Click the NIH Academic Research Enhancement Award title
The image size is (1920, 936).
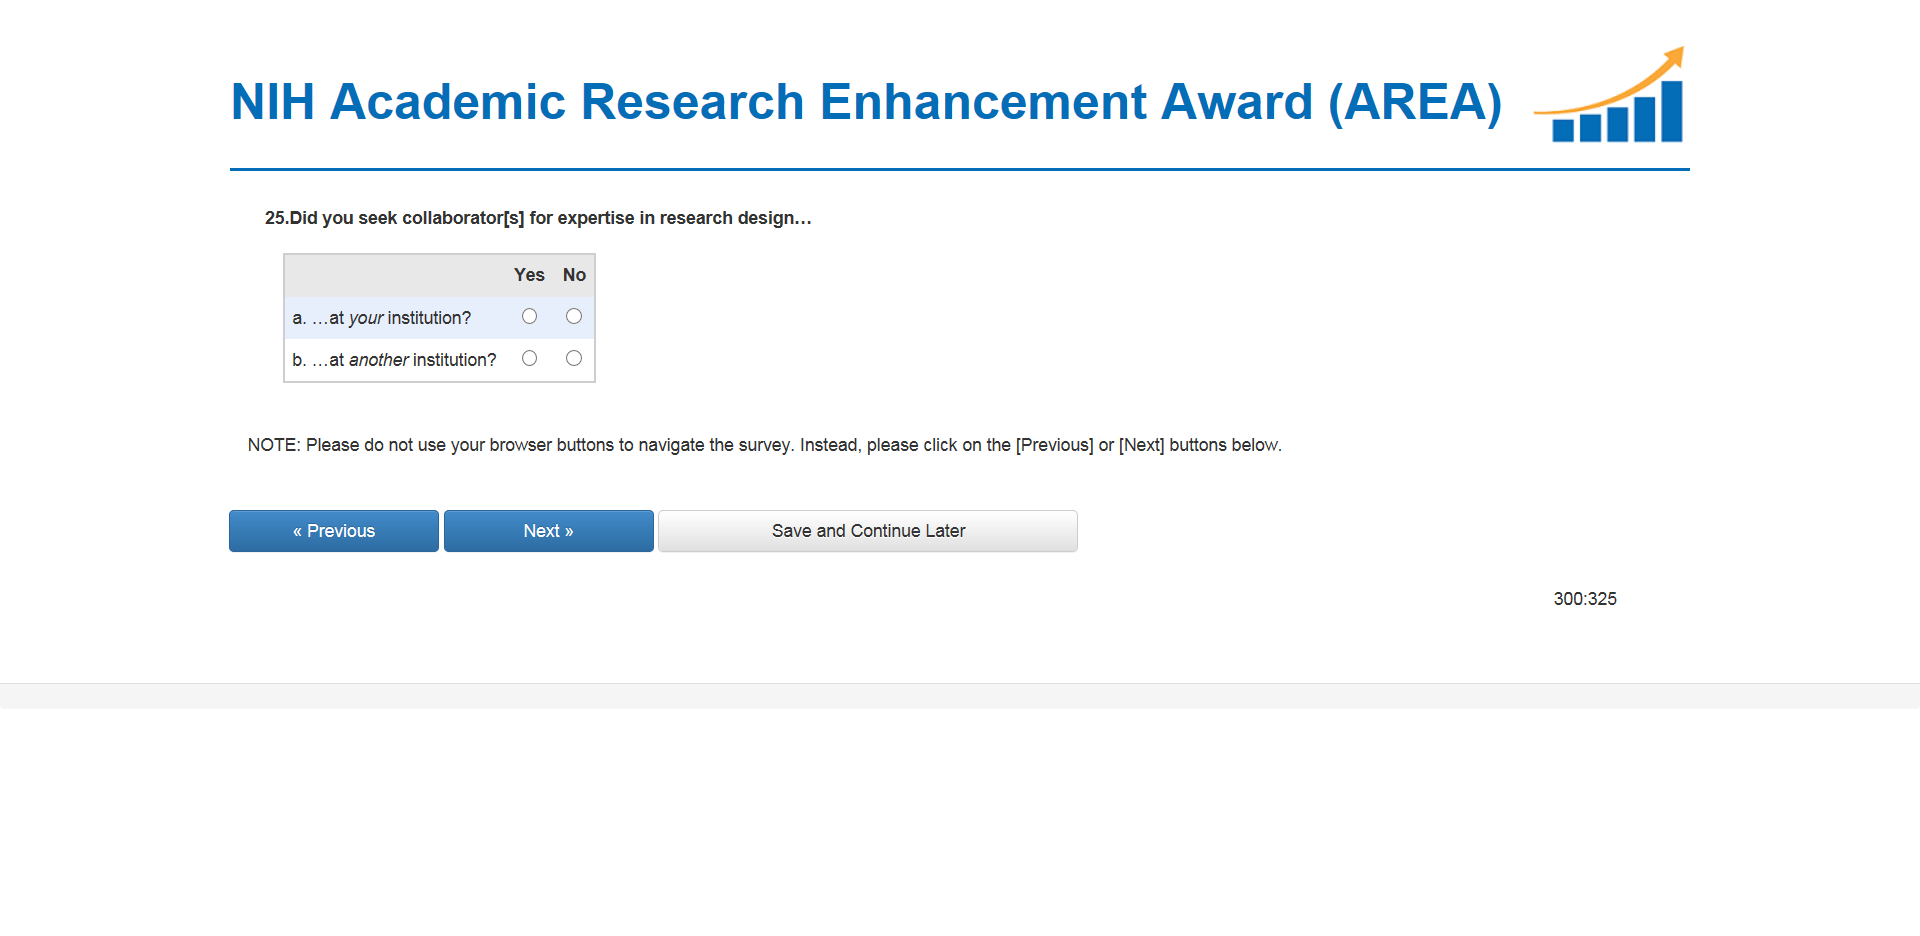pos(865,102)
